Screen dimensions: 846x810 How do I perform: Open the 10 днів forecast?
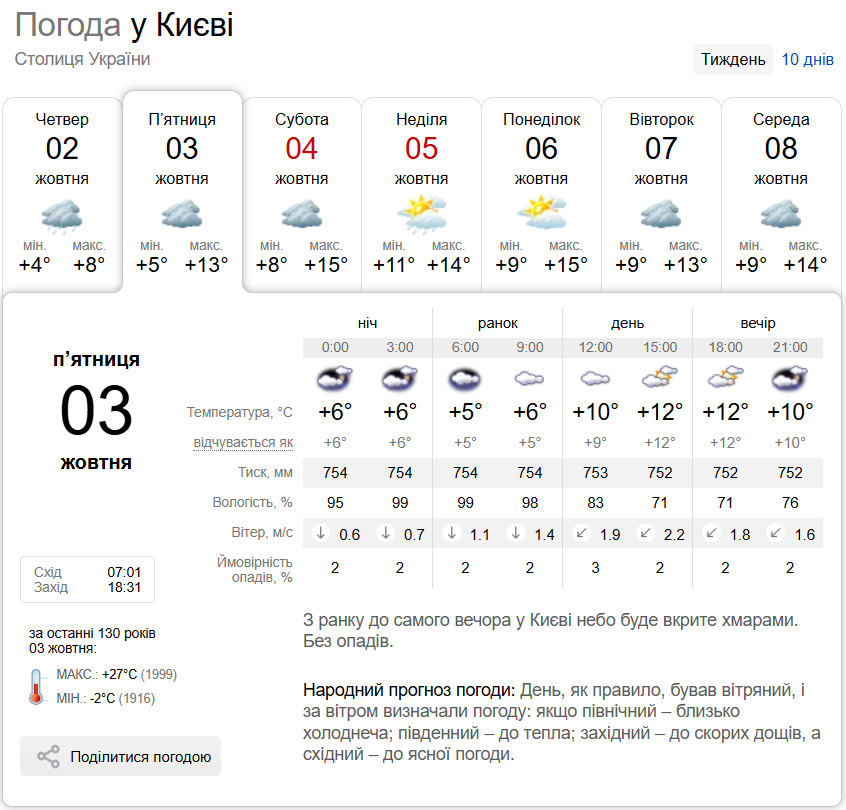pos(807,59)
